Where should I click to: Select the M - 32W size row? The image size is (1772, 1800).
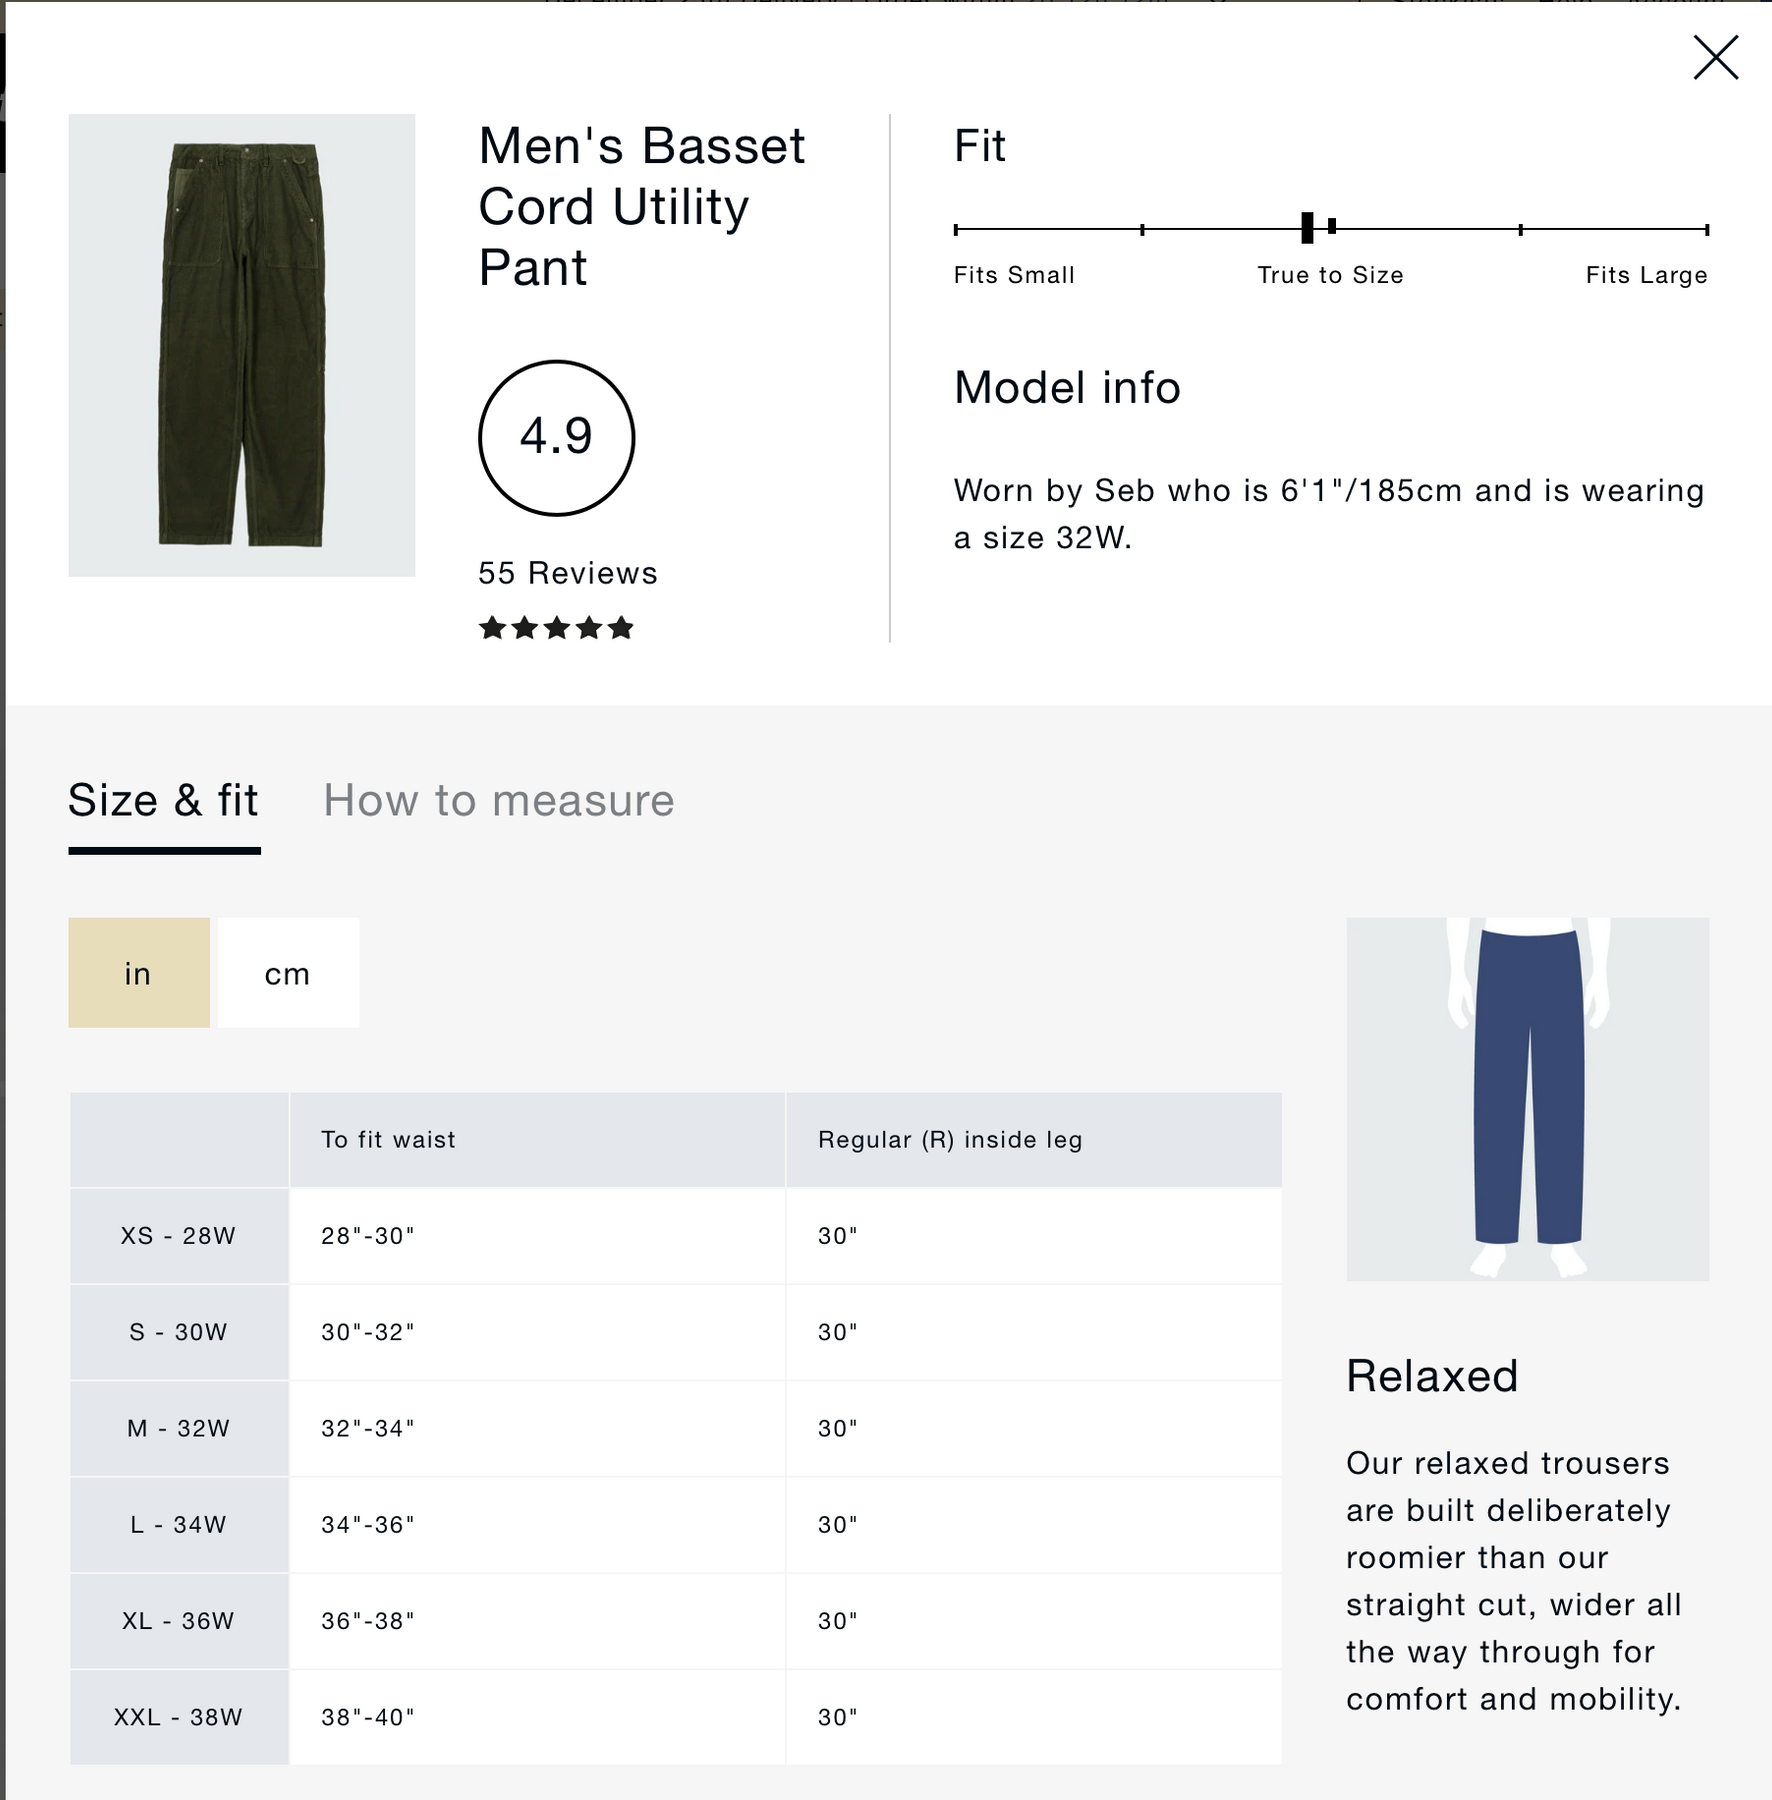coord(179,1428)
